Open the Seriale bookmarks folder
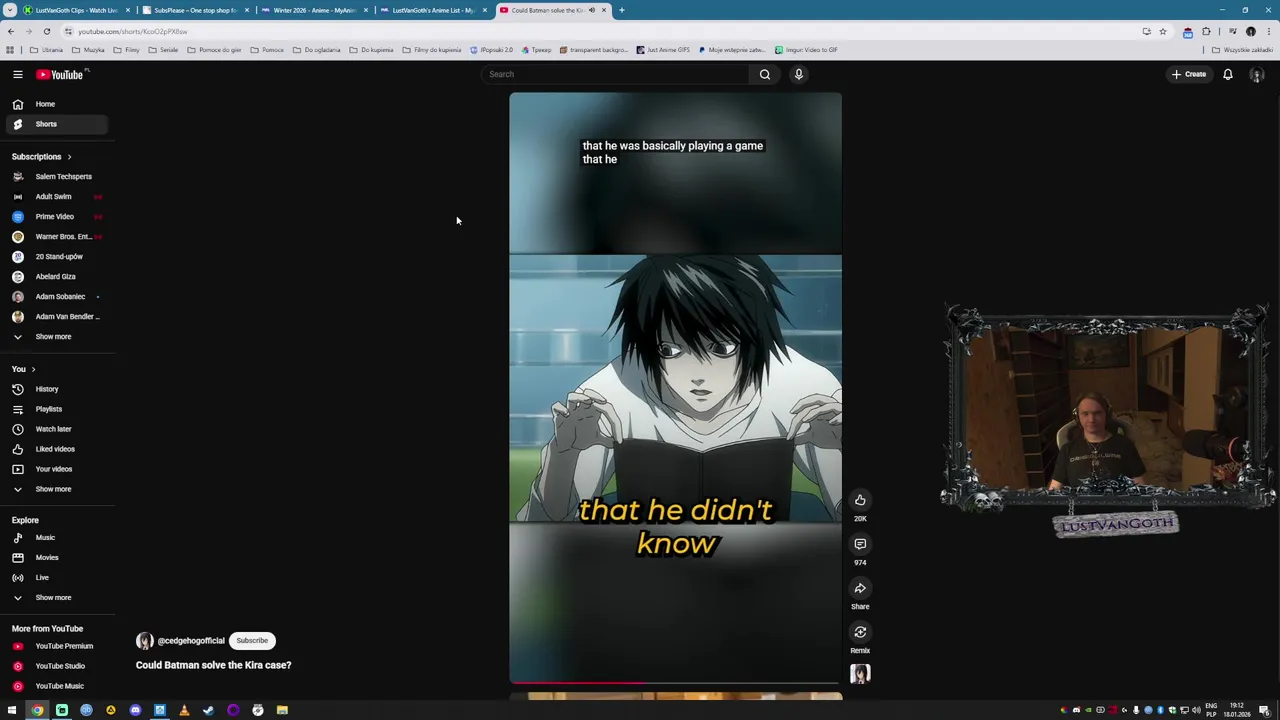This screenshot has width=1280, height=720. click(x=163, y=50)
